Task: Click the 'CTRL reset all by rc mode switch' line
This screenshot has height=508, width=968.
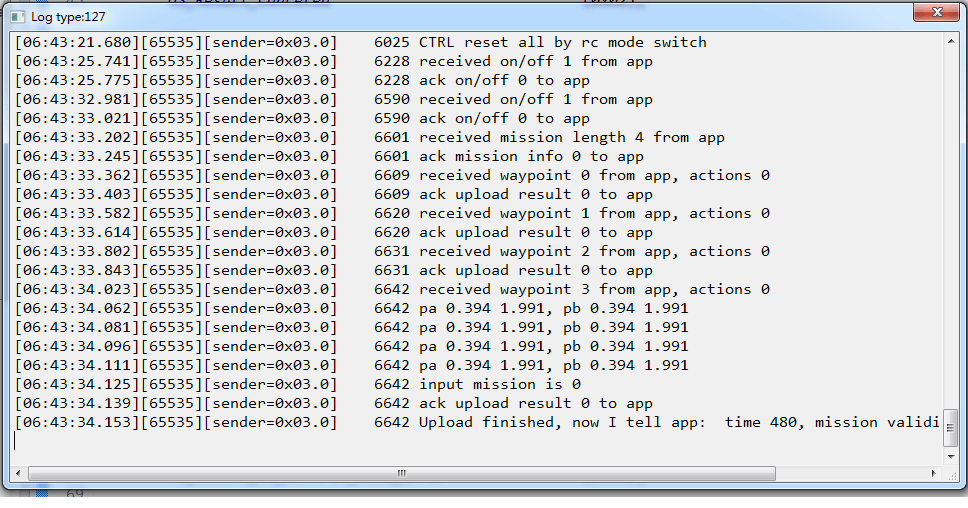Action: click(x=562, y=42)
